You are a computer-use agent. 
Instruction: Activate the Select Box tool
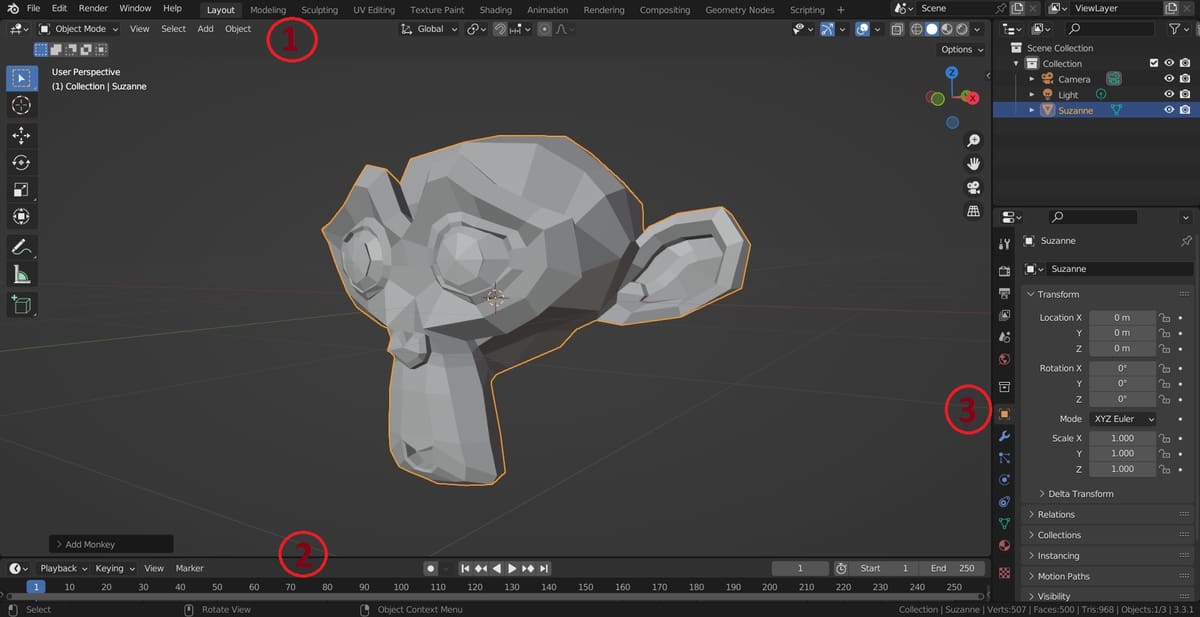click(21, 78)
